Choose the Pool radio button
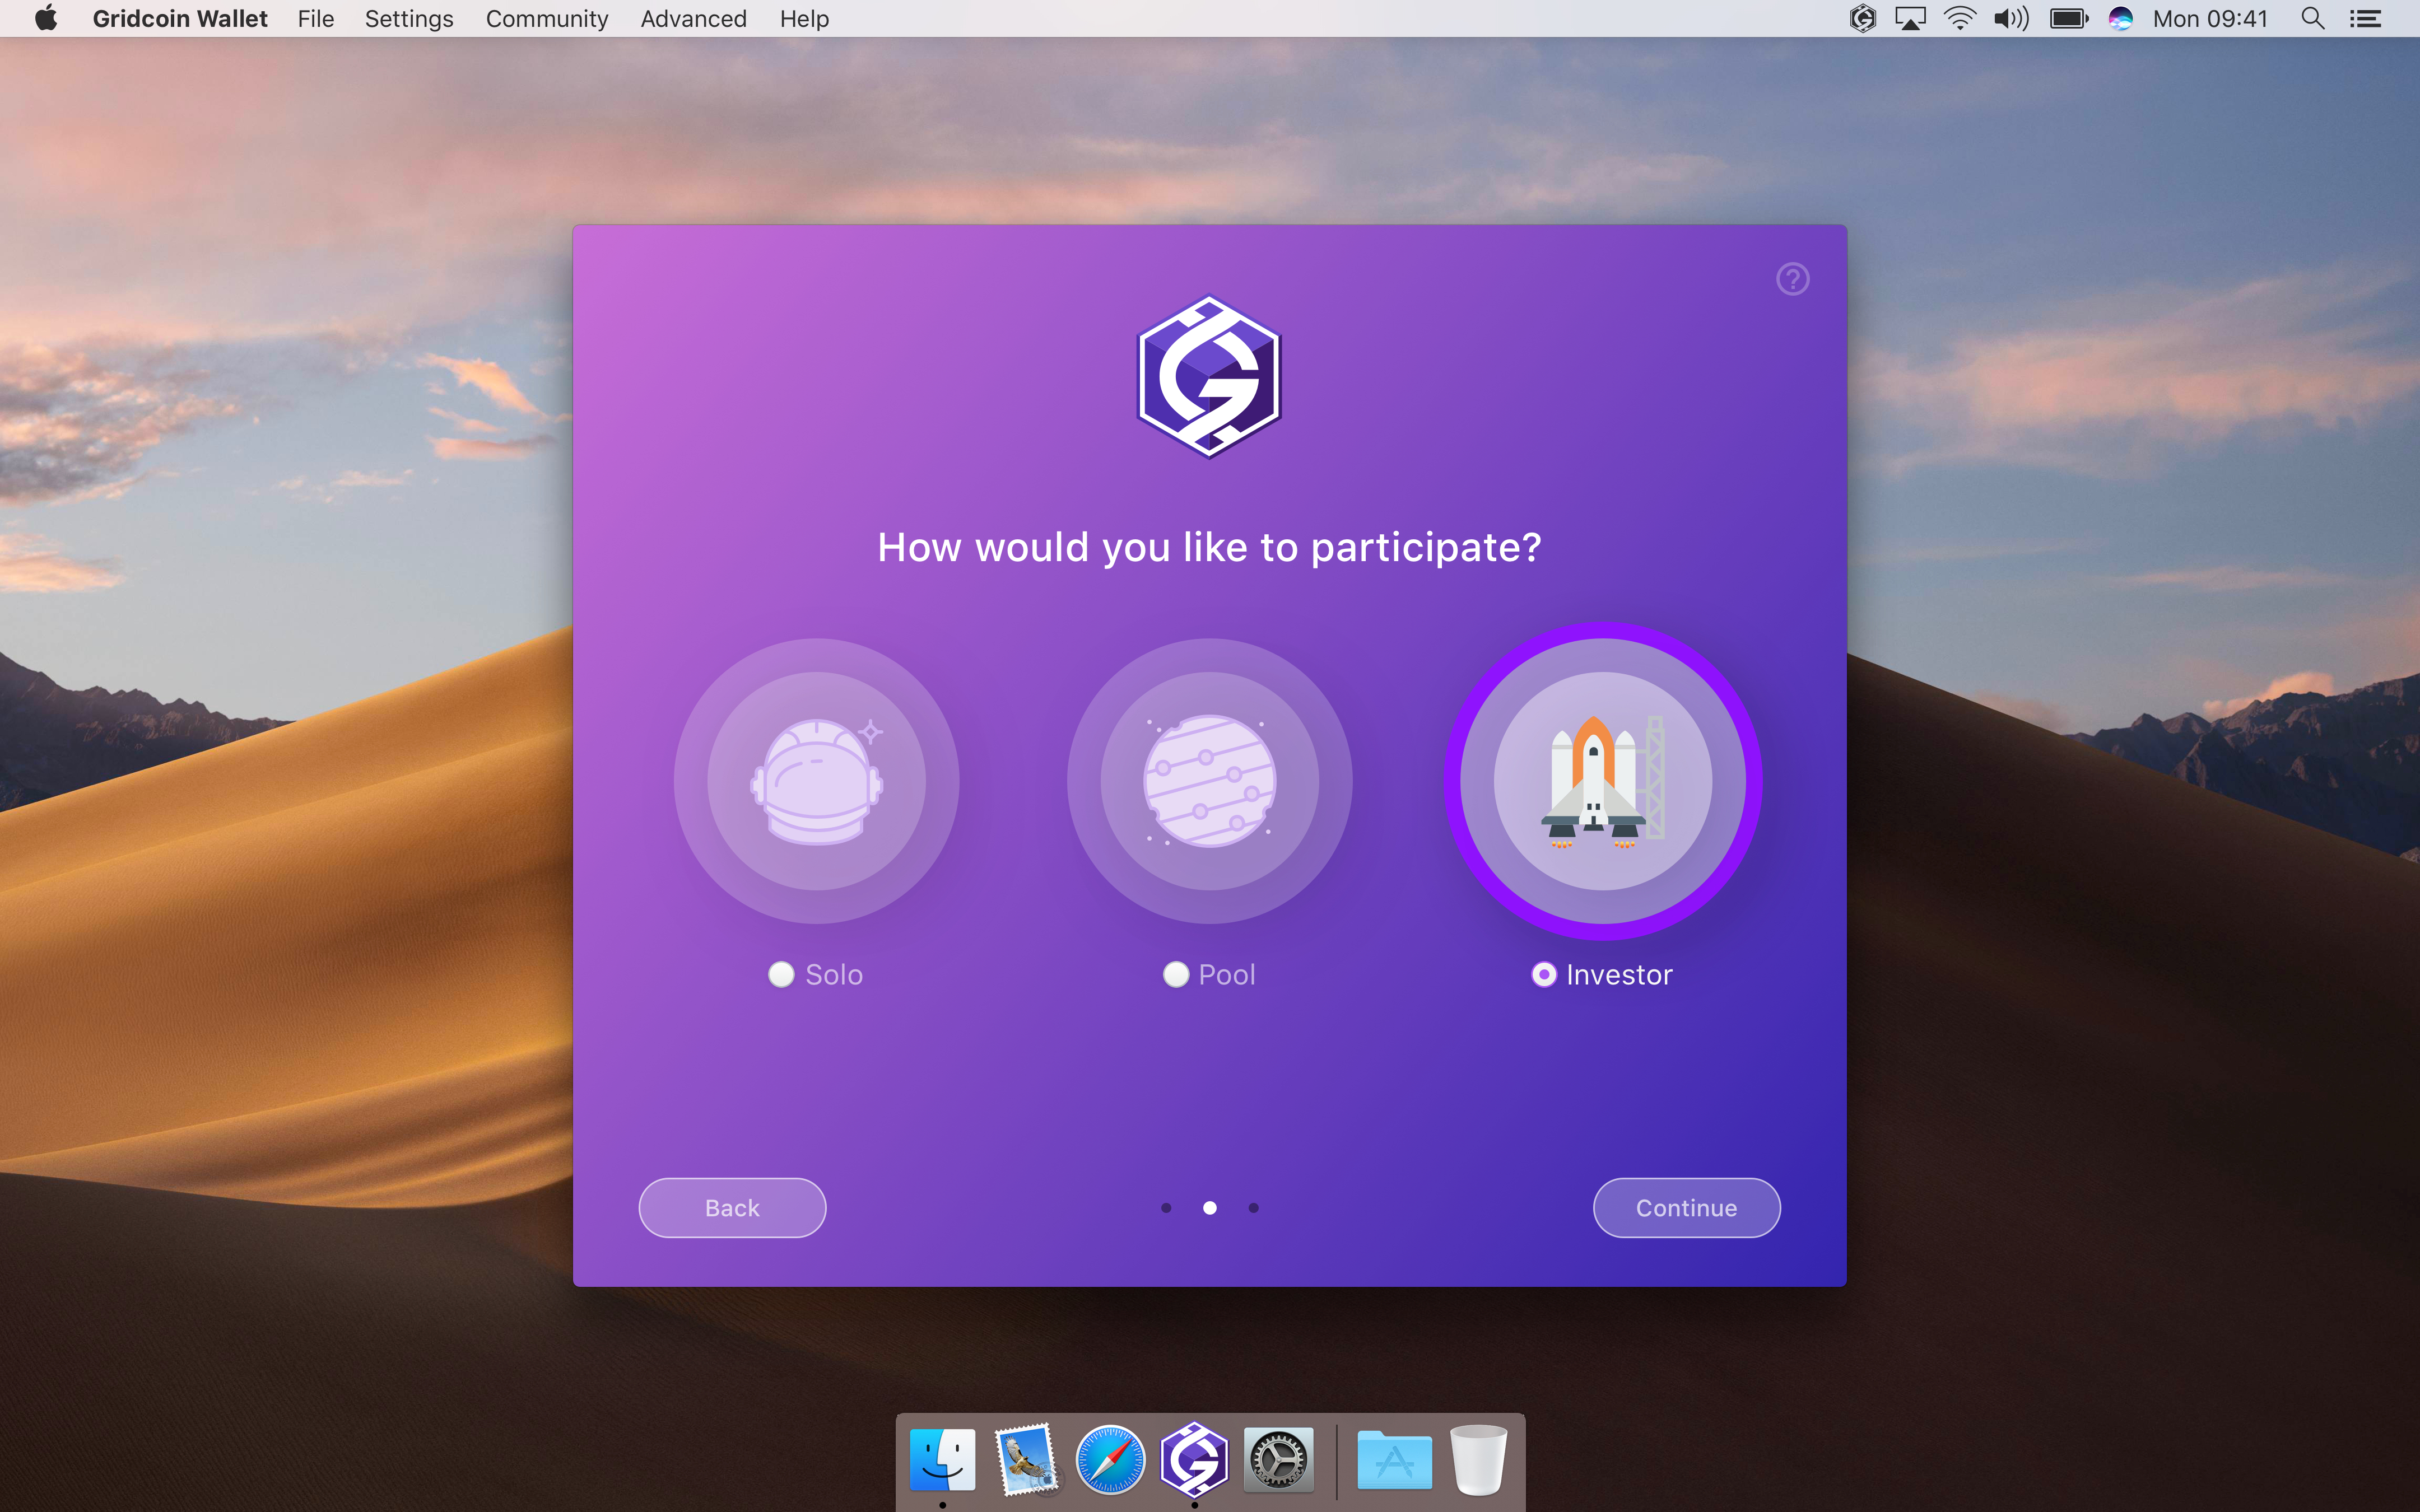2420x1512 pixels. click(1176, 974)
